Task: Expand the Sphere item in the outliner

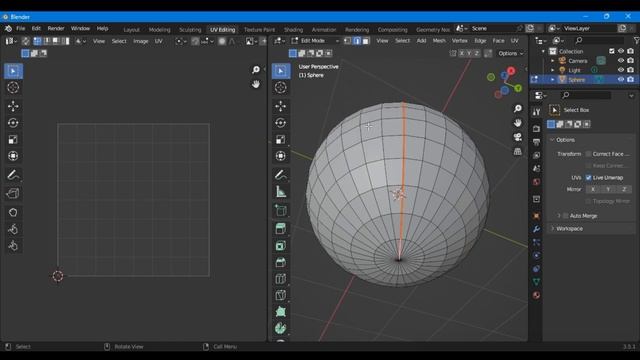Action: point(553,80)
